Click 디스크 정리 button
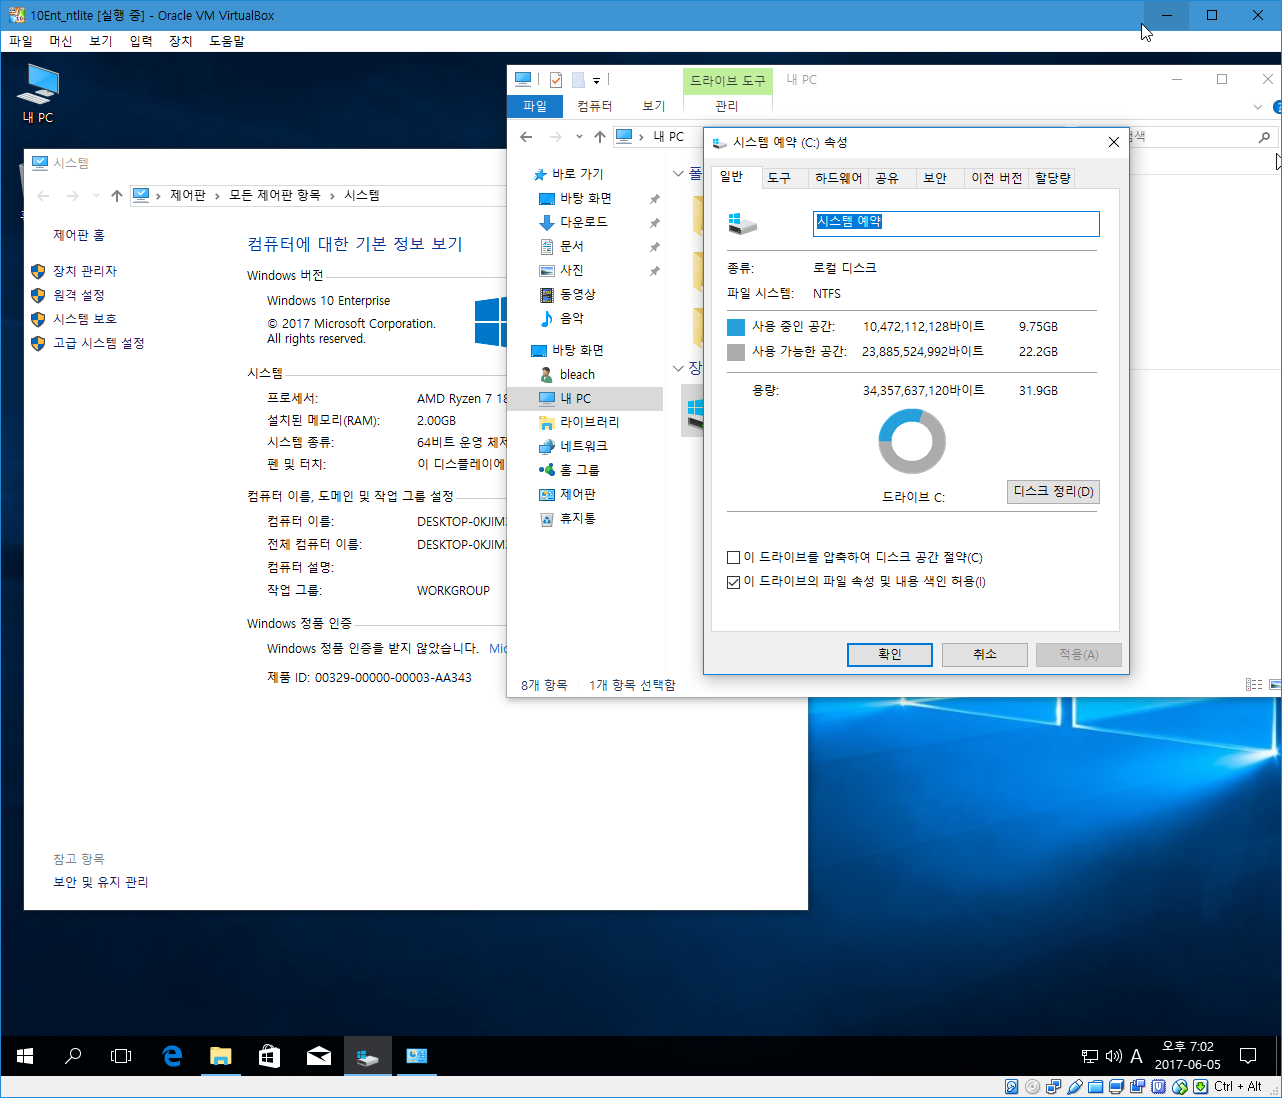1282x1098 pixels. (x=1053, y=491)
